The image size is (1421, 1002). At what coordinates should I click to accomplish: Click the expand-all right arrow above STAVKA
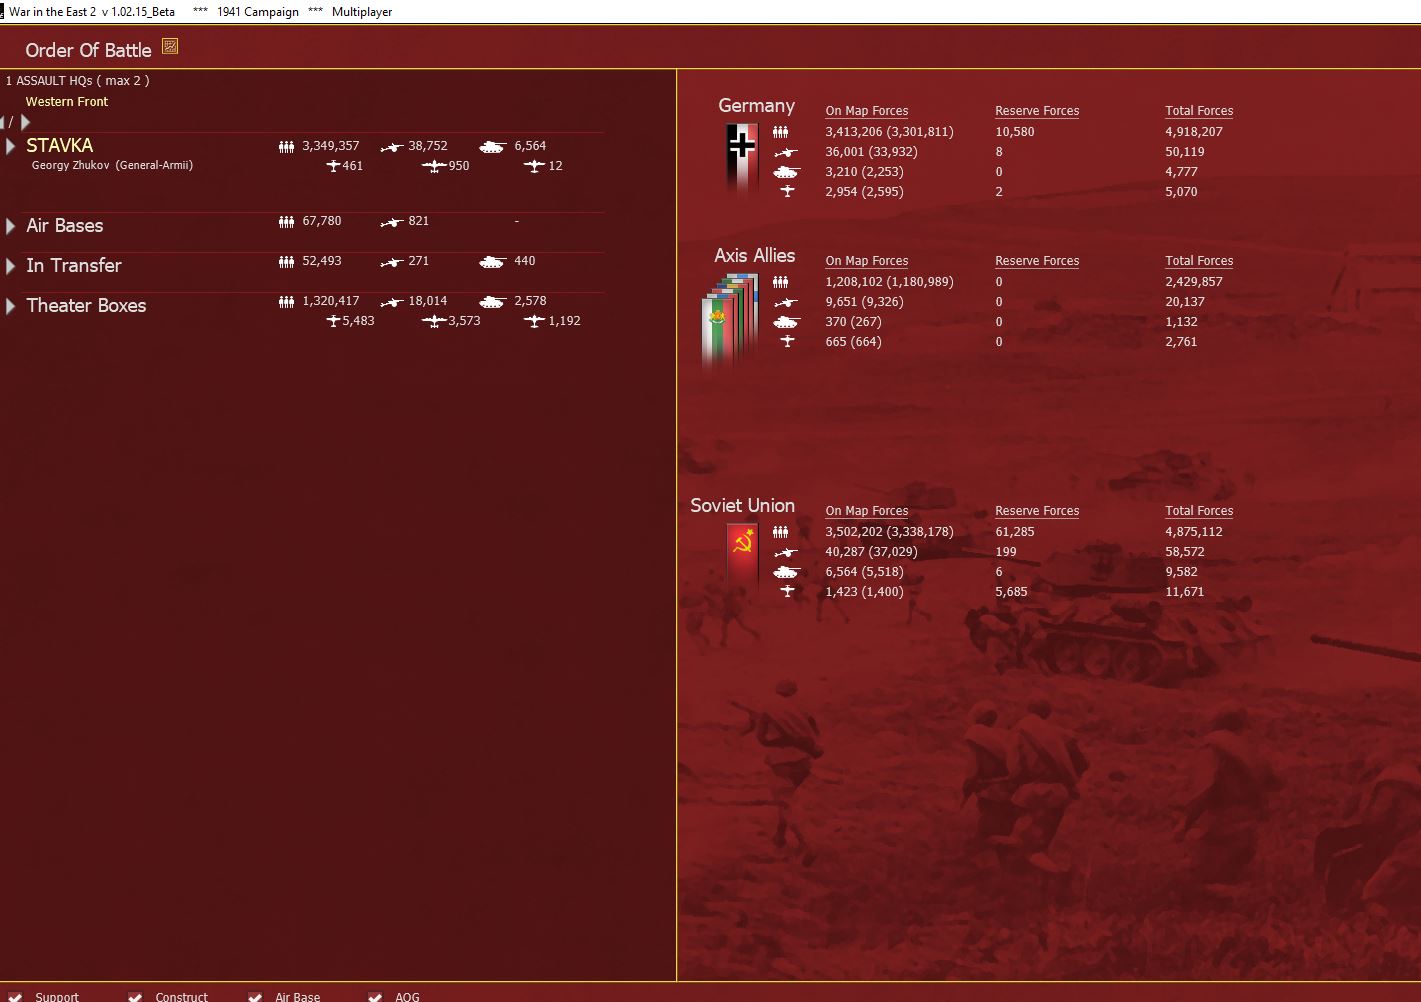pyautogui.click(x=25, y=122)
